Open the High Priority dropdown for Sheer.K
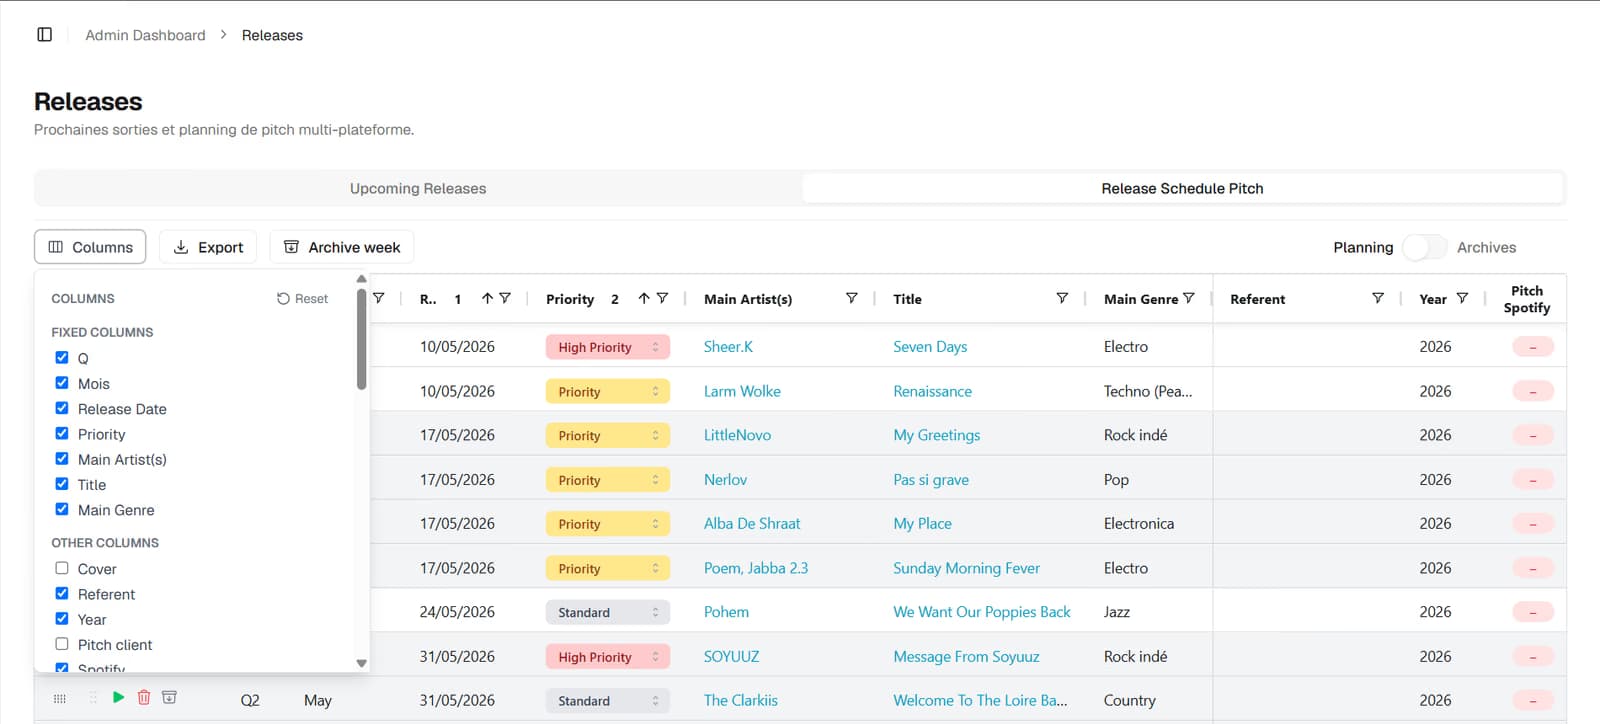 (607, 347)
